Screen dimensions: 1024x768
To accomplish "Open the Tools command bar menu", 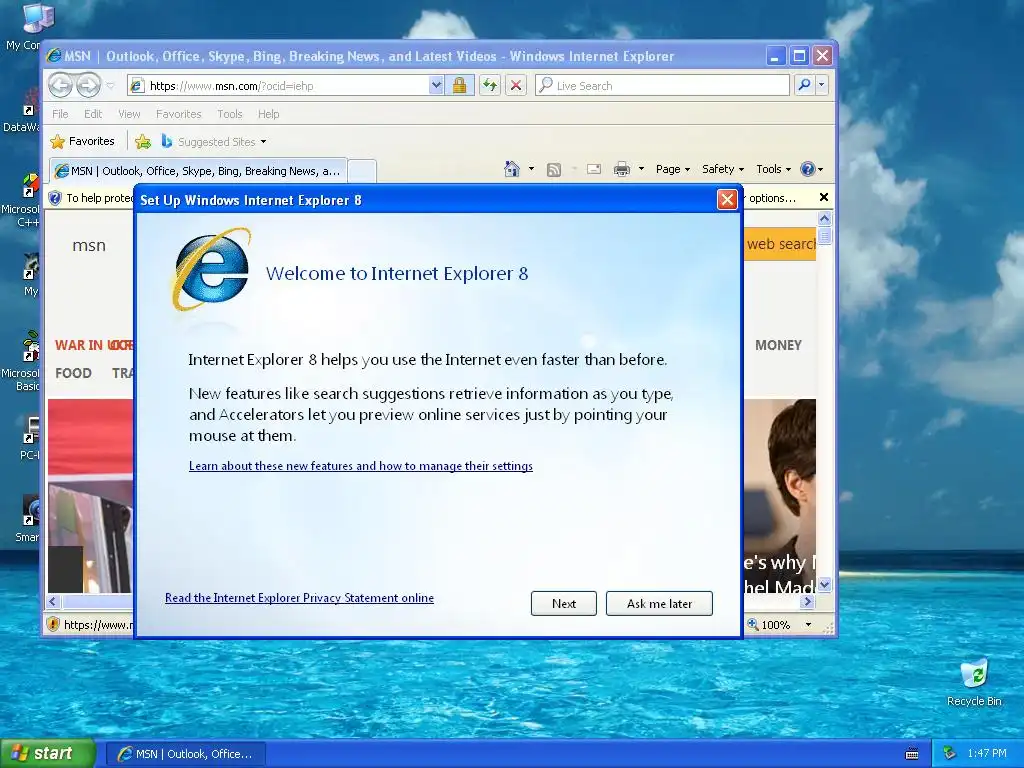I will (x=773, y=169).
